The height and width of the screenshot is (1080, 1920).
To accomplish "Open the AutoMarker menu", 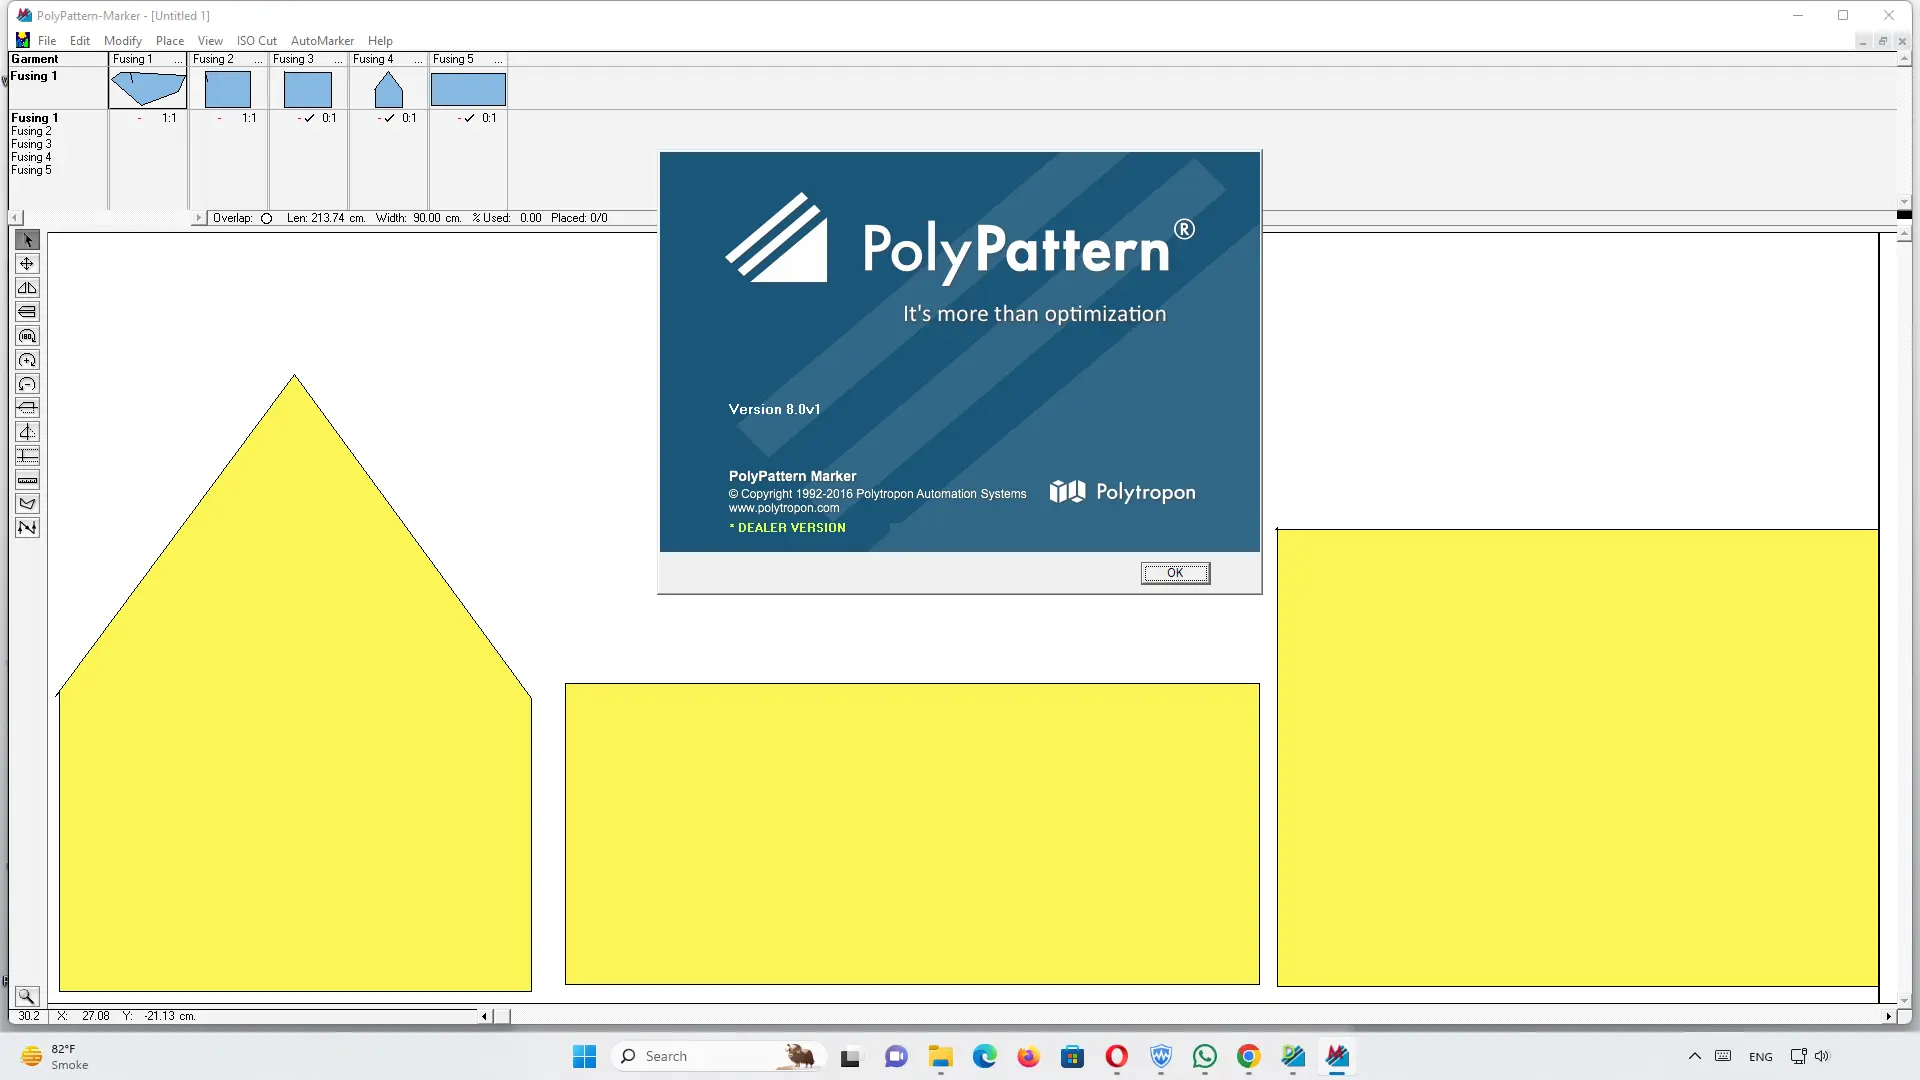I will [x=322, y=40].
